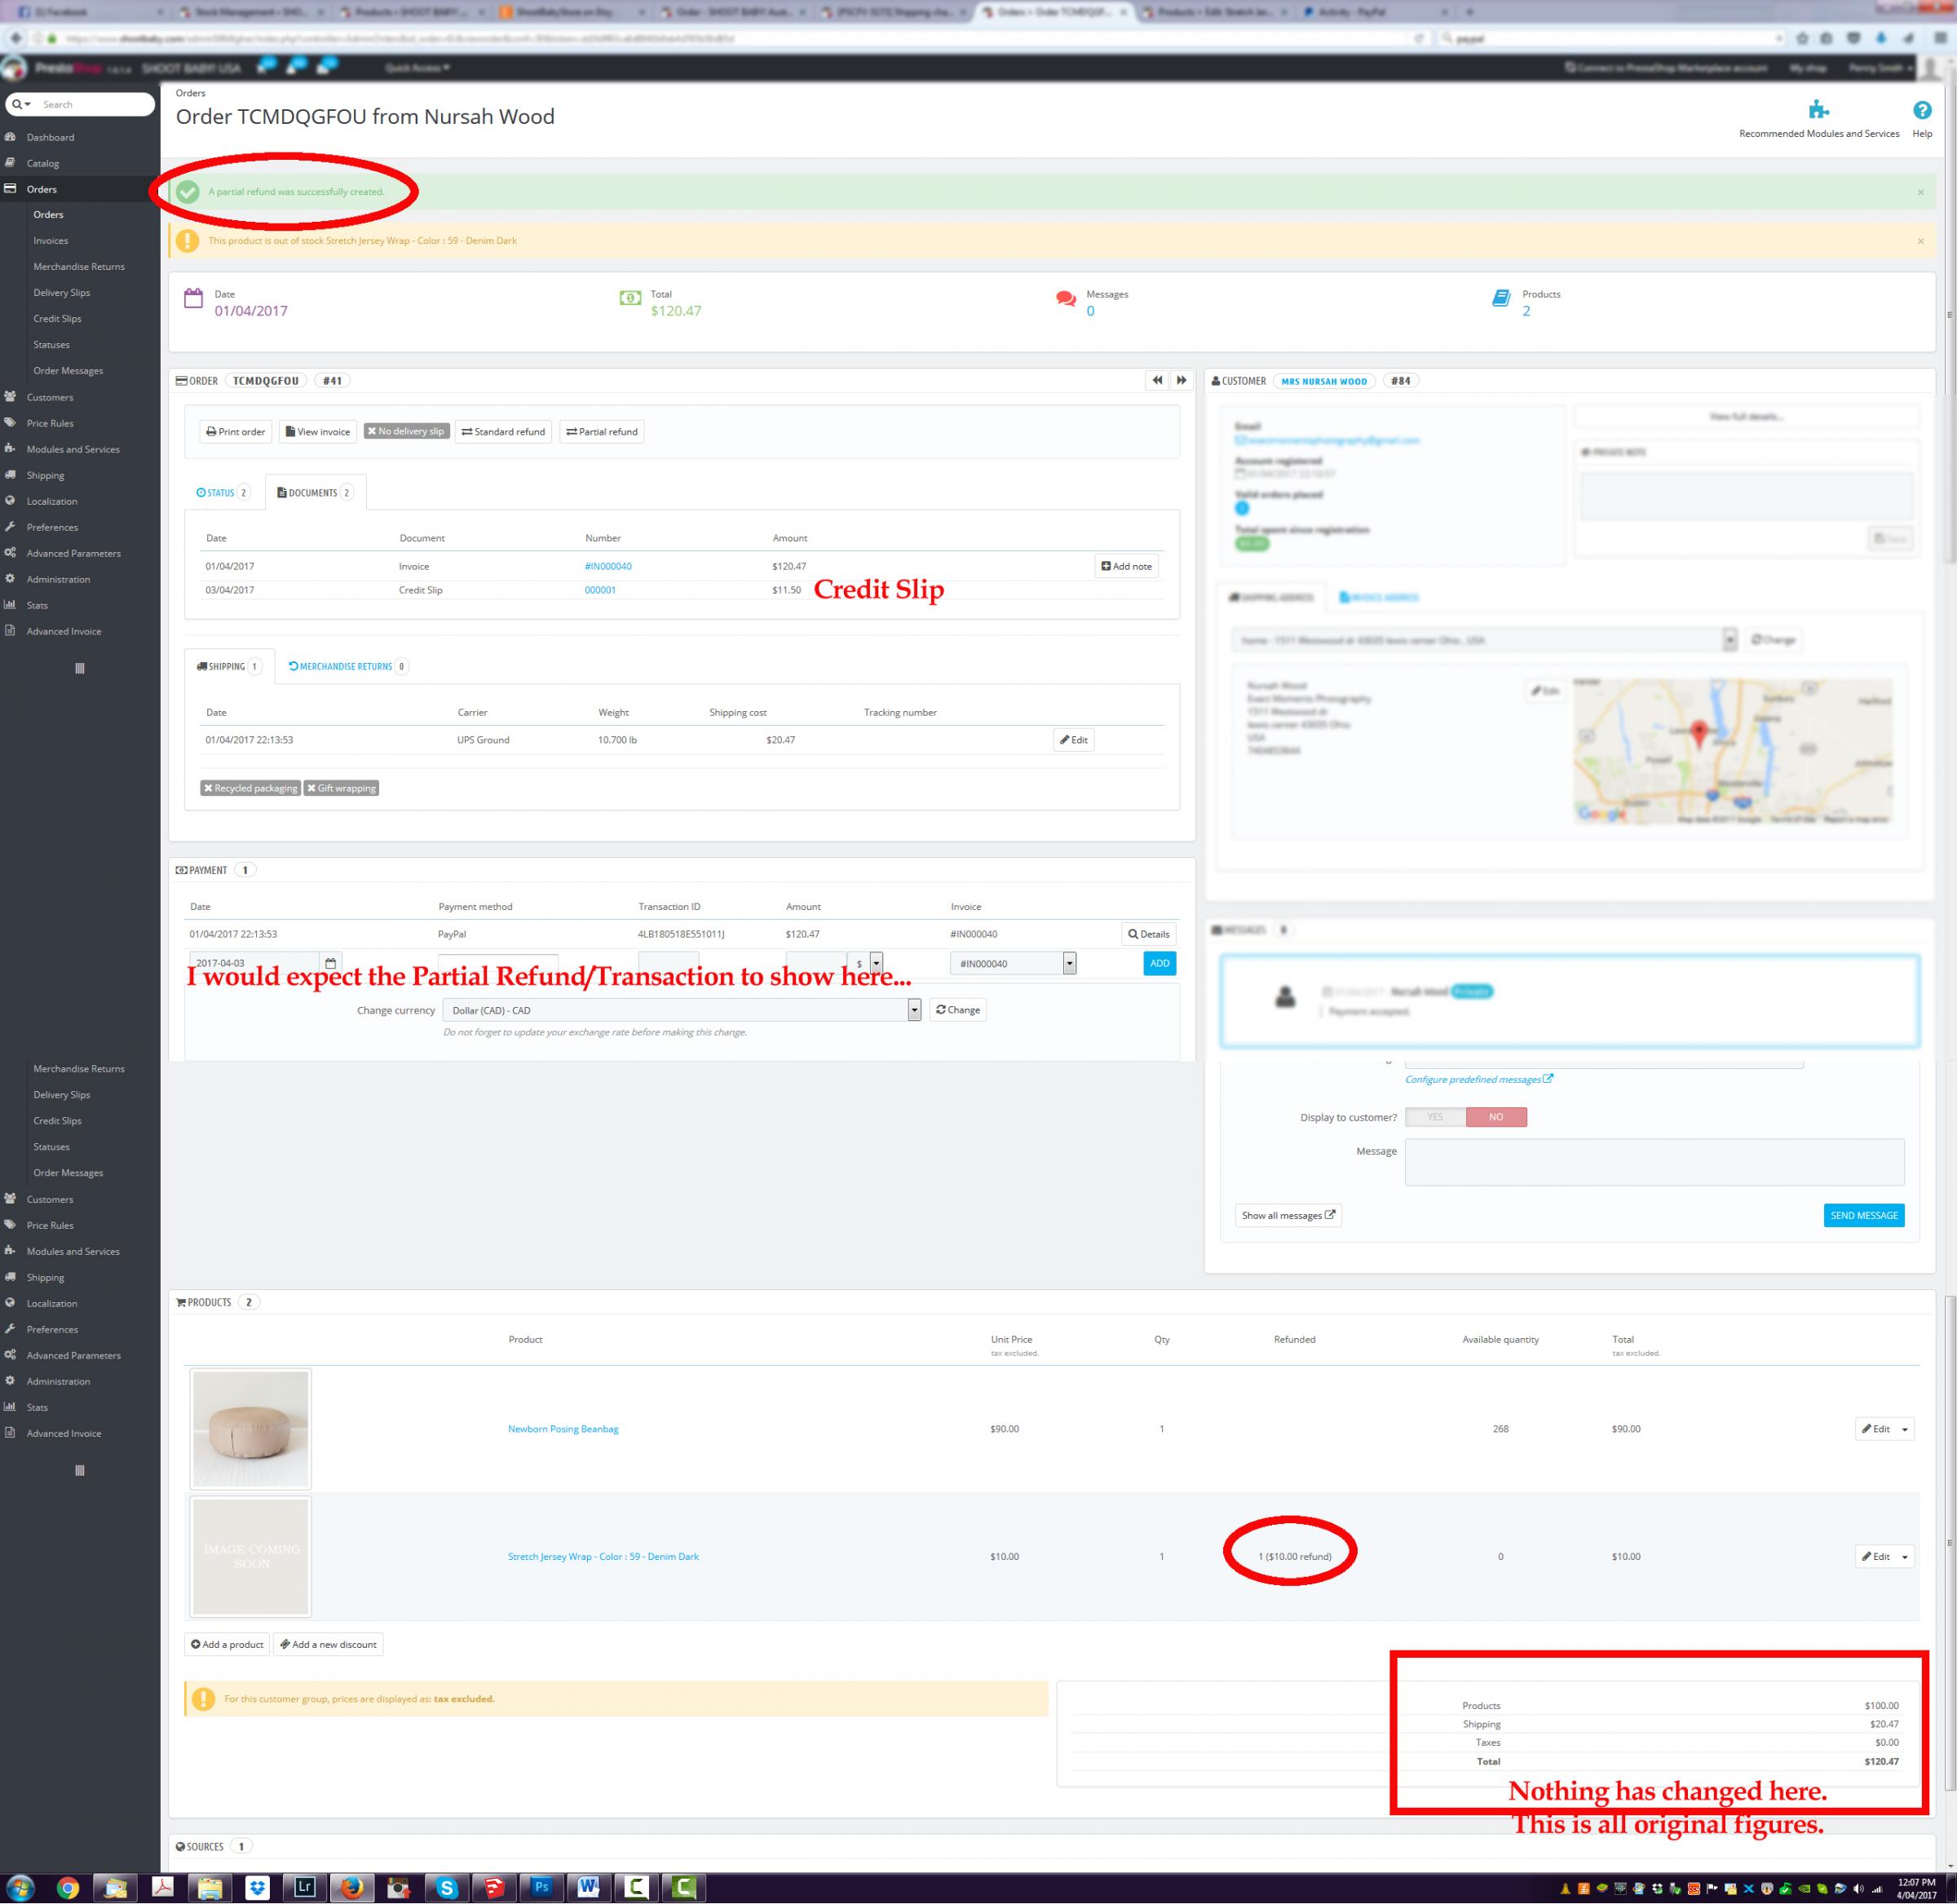
Task: Open Invoices under Orders in sidebar
Action: [51, 241]
